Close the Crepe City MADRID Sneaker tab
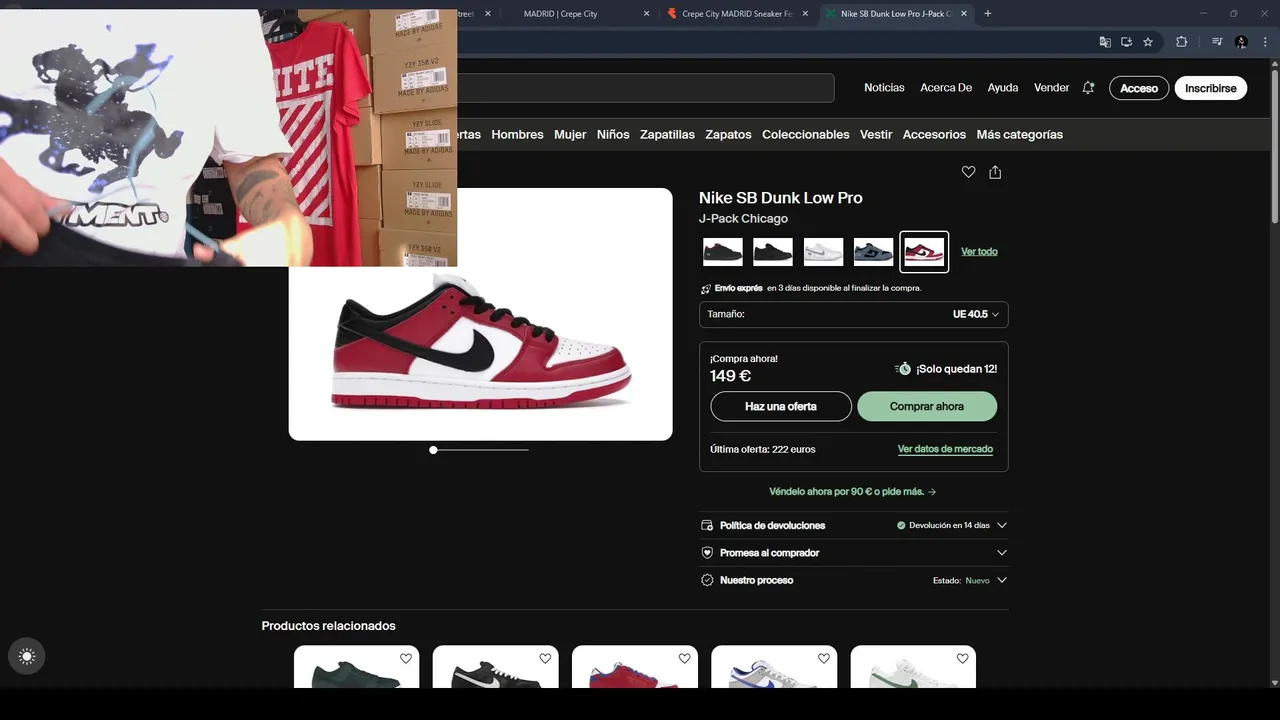 pyautogui.click(x=805, y=14)
